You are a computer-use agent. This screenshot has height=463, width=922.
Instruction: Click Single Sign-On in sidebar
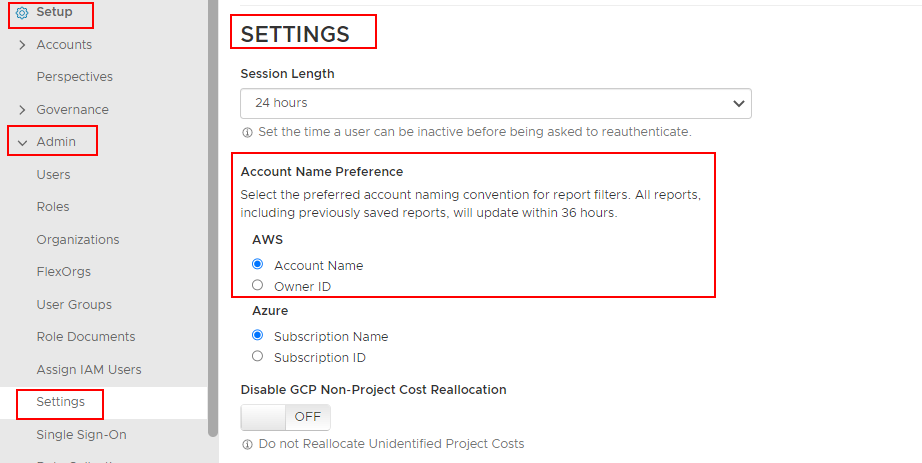click(81, 435)
